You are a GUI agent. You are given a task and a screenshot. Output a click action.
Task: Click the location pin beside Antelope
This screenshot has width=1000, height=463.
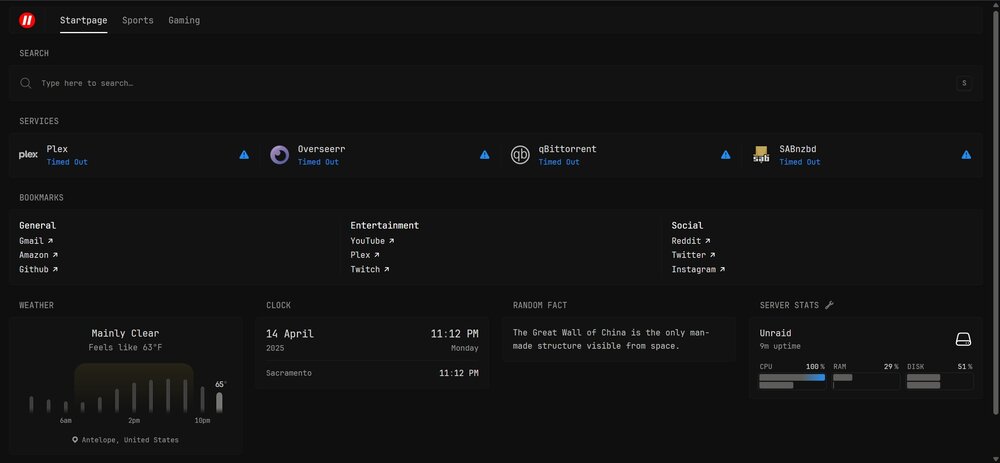point(75,440)
